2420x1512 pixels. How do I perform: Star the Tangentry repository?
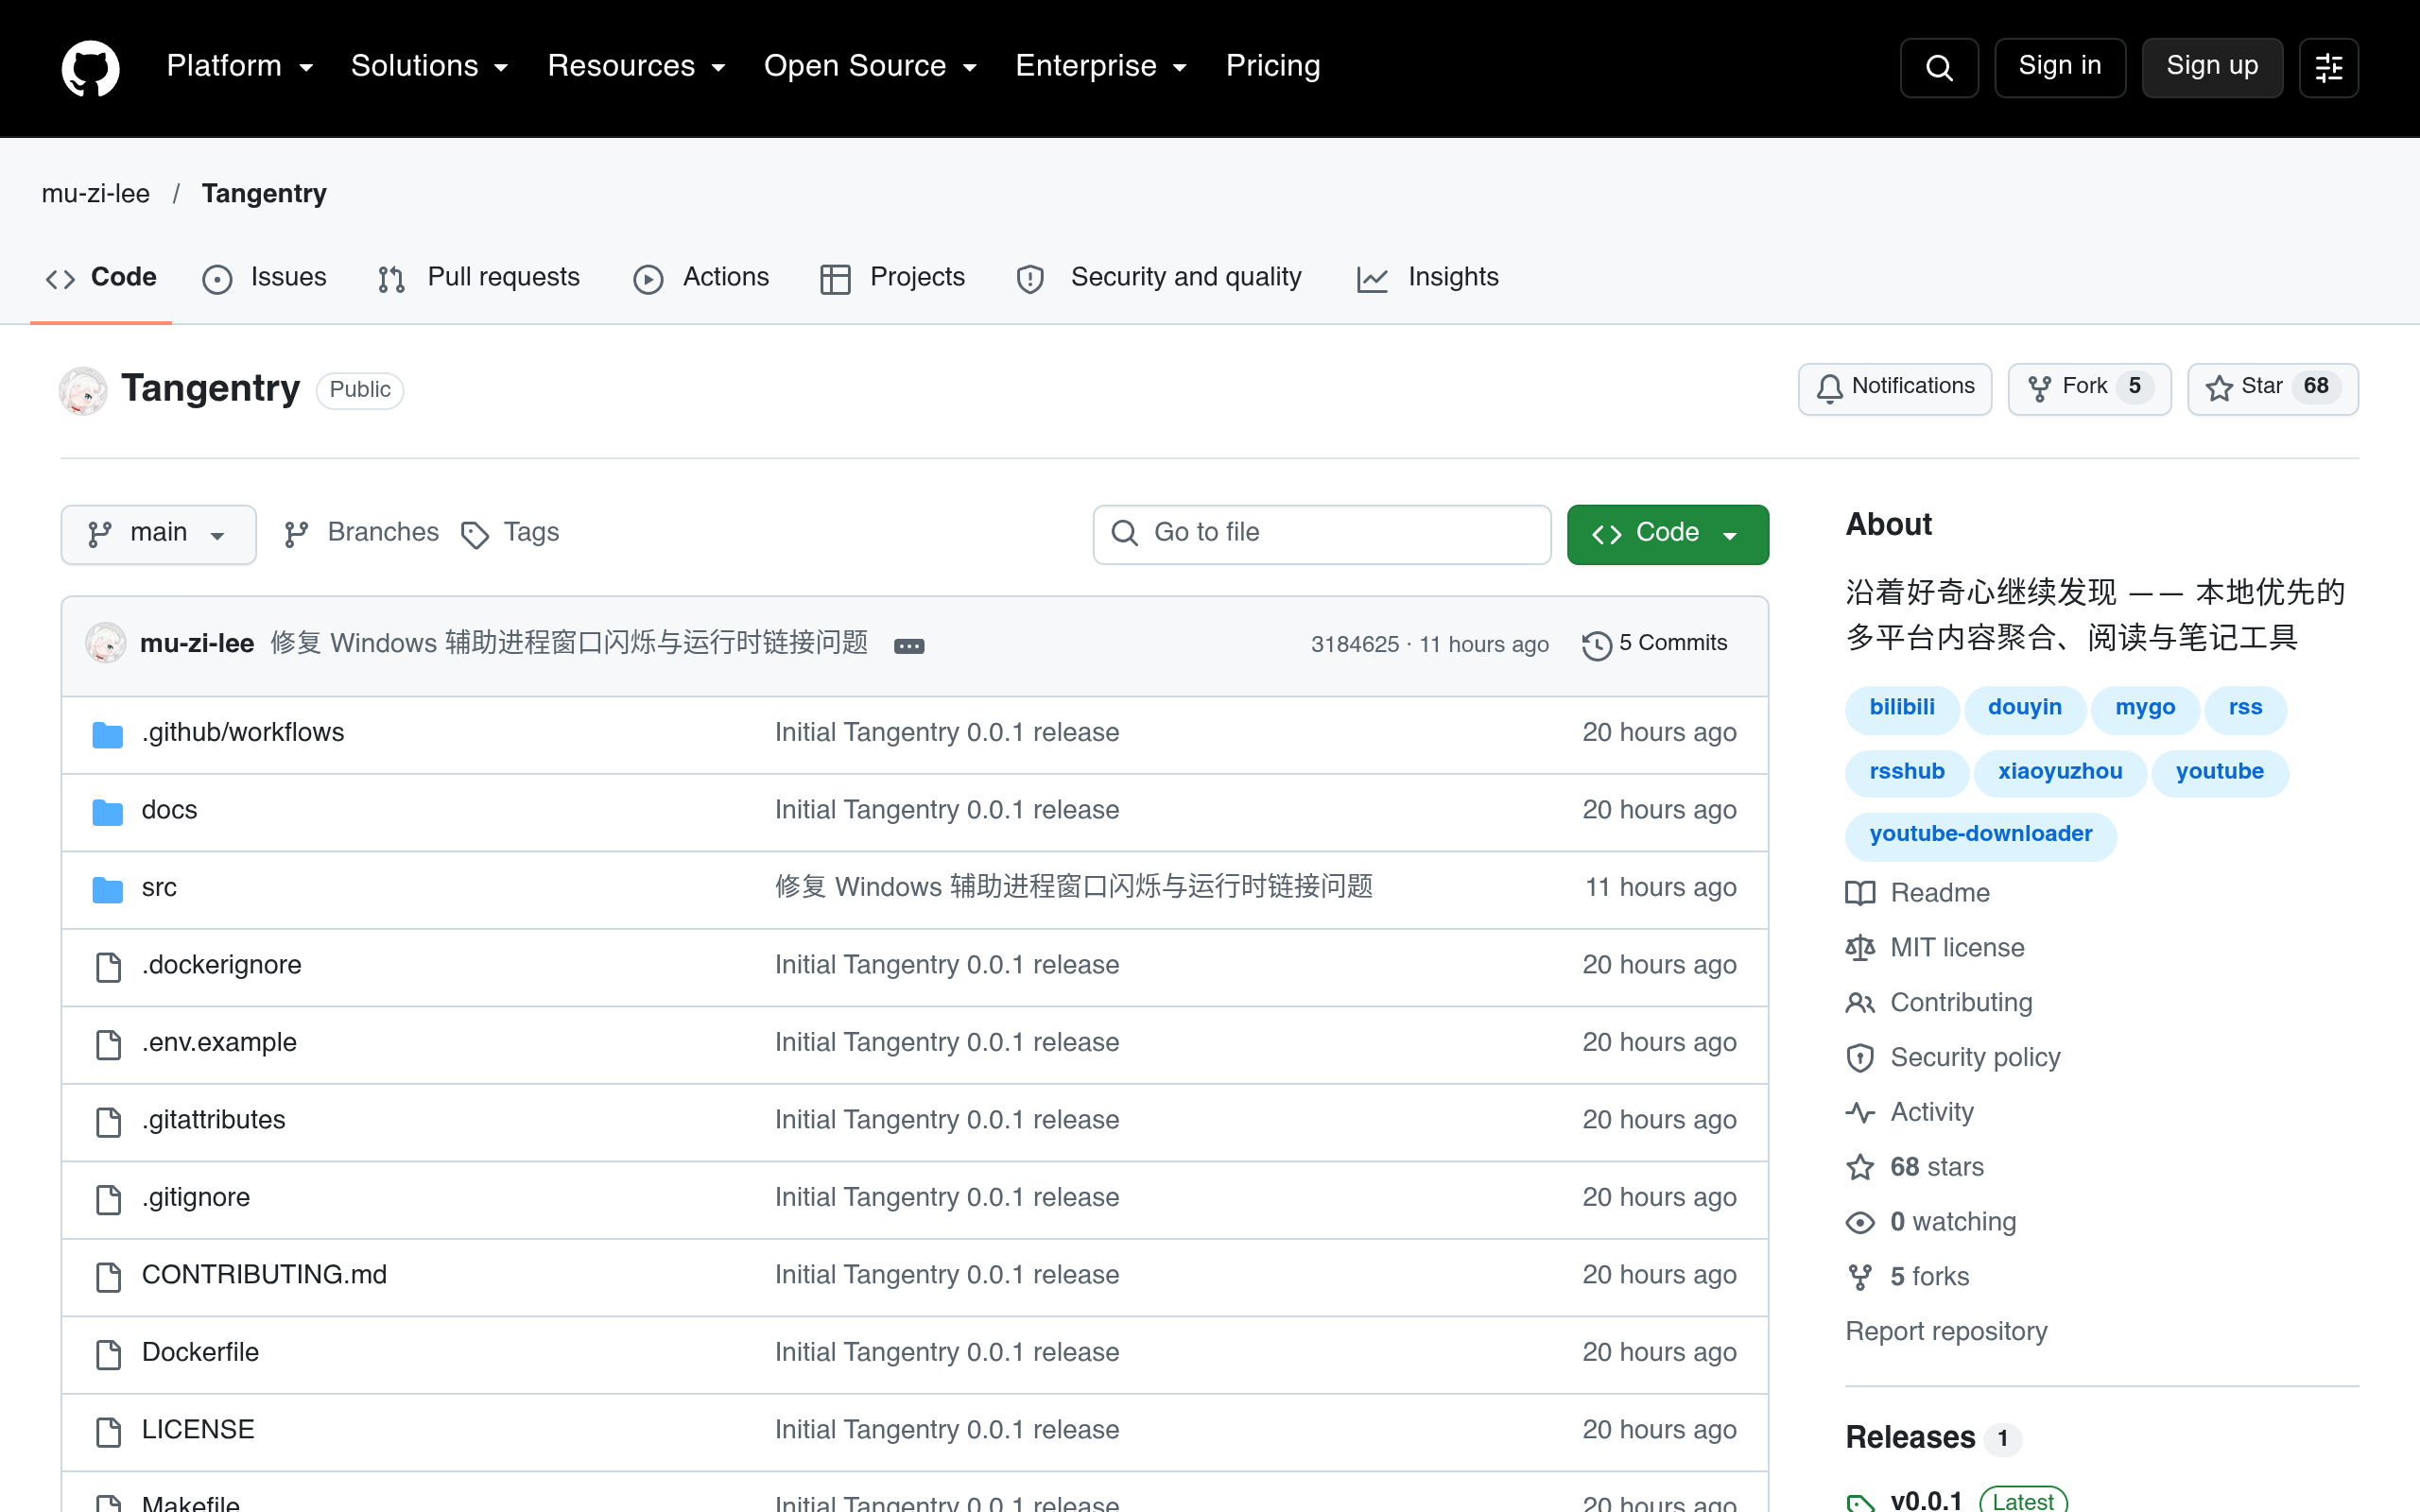pos(2272,388)
